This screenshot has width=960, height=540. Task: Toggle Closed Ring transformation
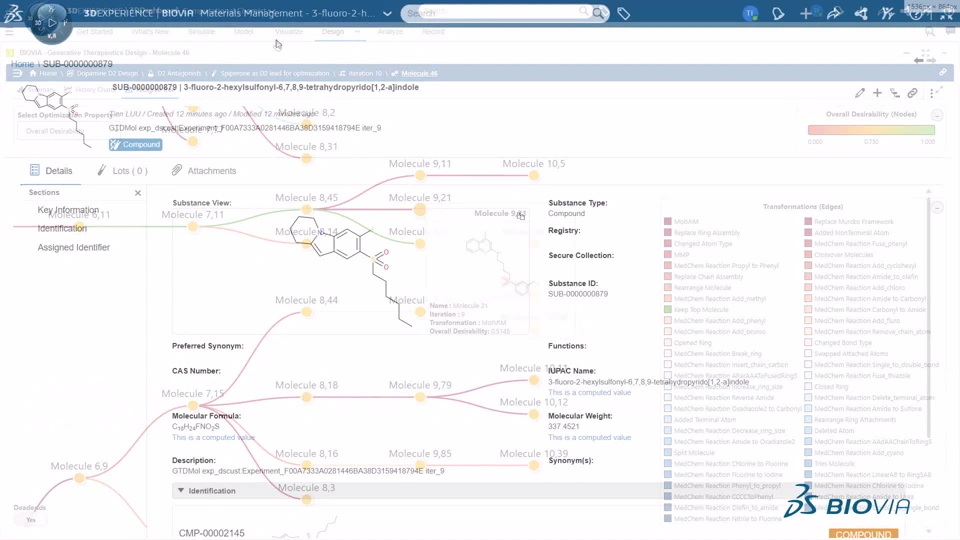pos(808,387)
